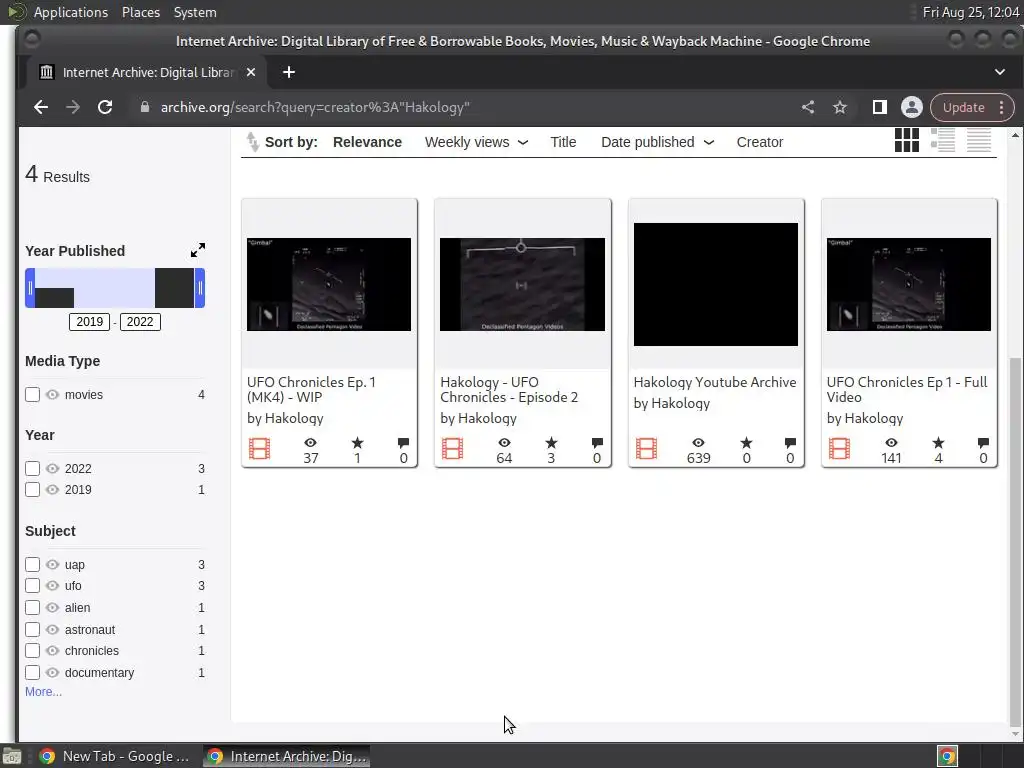Open Hakology Youtube Archive title link
Screen dimensions: 1024x768
tap(714, 382)
